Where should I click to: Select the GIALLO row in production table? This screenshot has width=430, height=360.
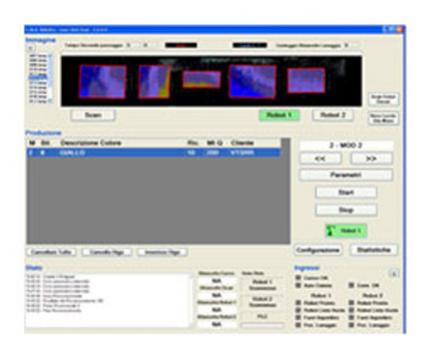click(153, 153)
